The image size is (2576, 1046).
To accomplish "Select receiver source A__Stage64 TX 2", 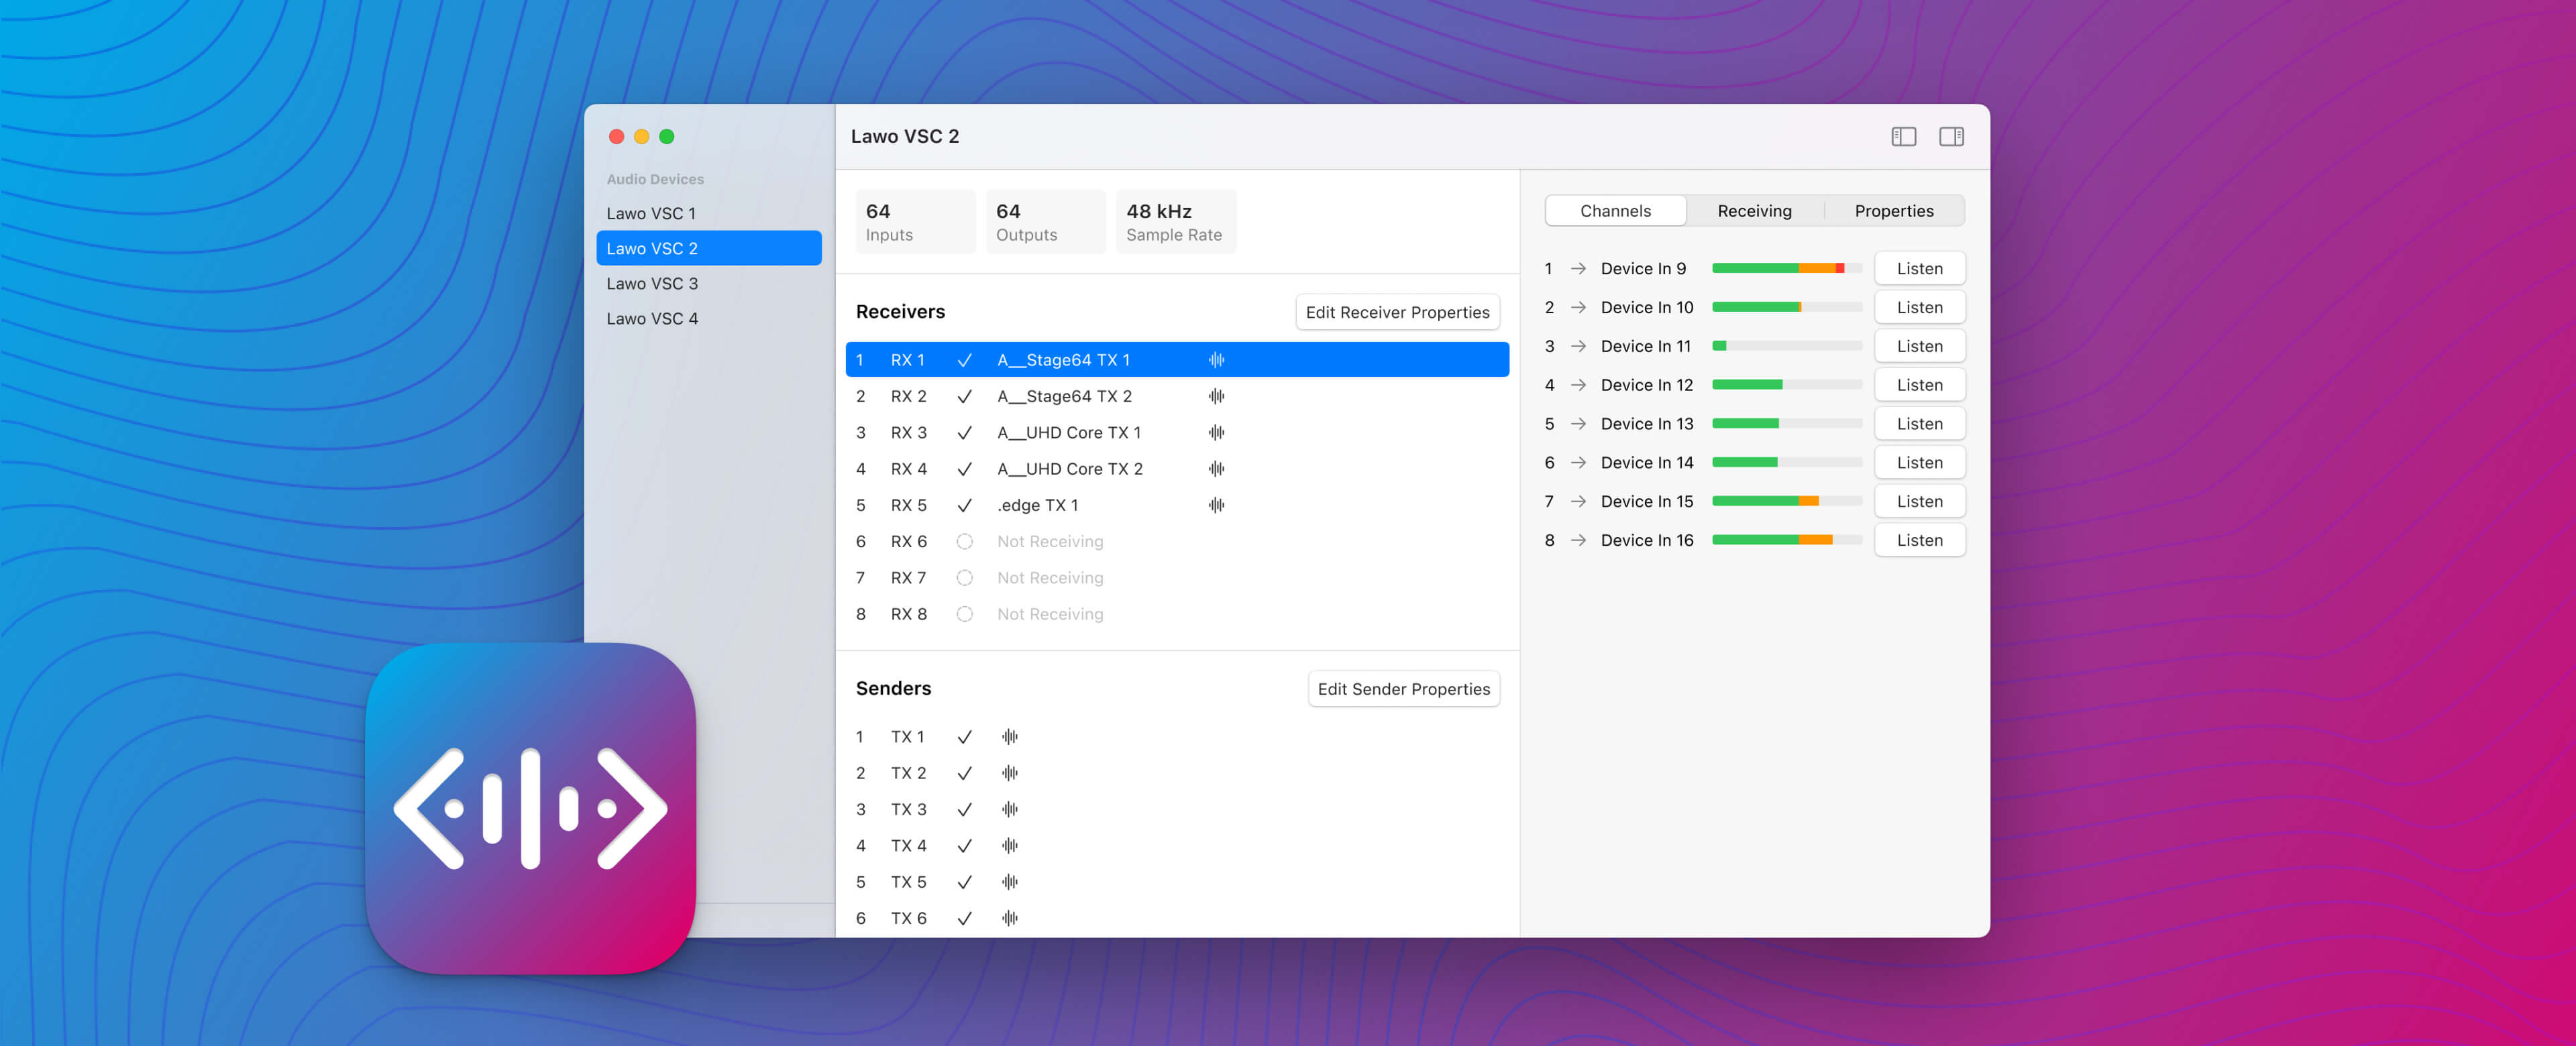I will pyautogui.click(x=1064, y=396).
